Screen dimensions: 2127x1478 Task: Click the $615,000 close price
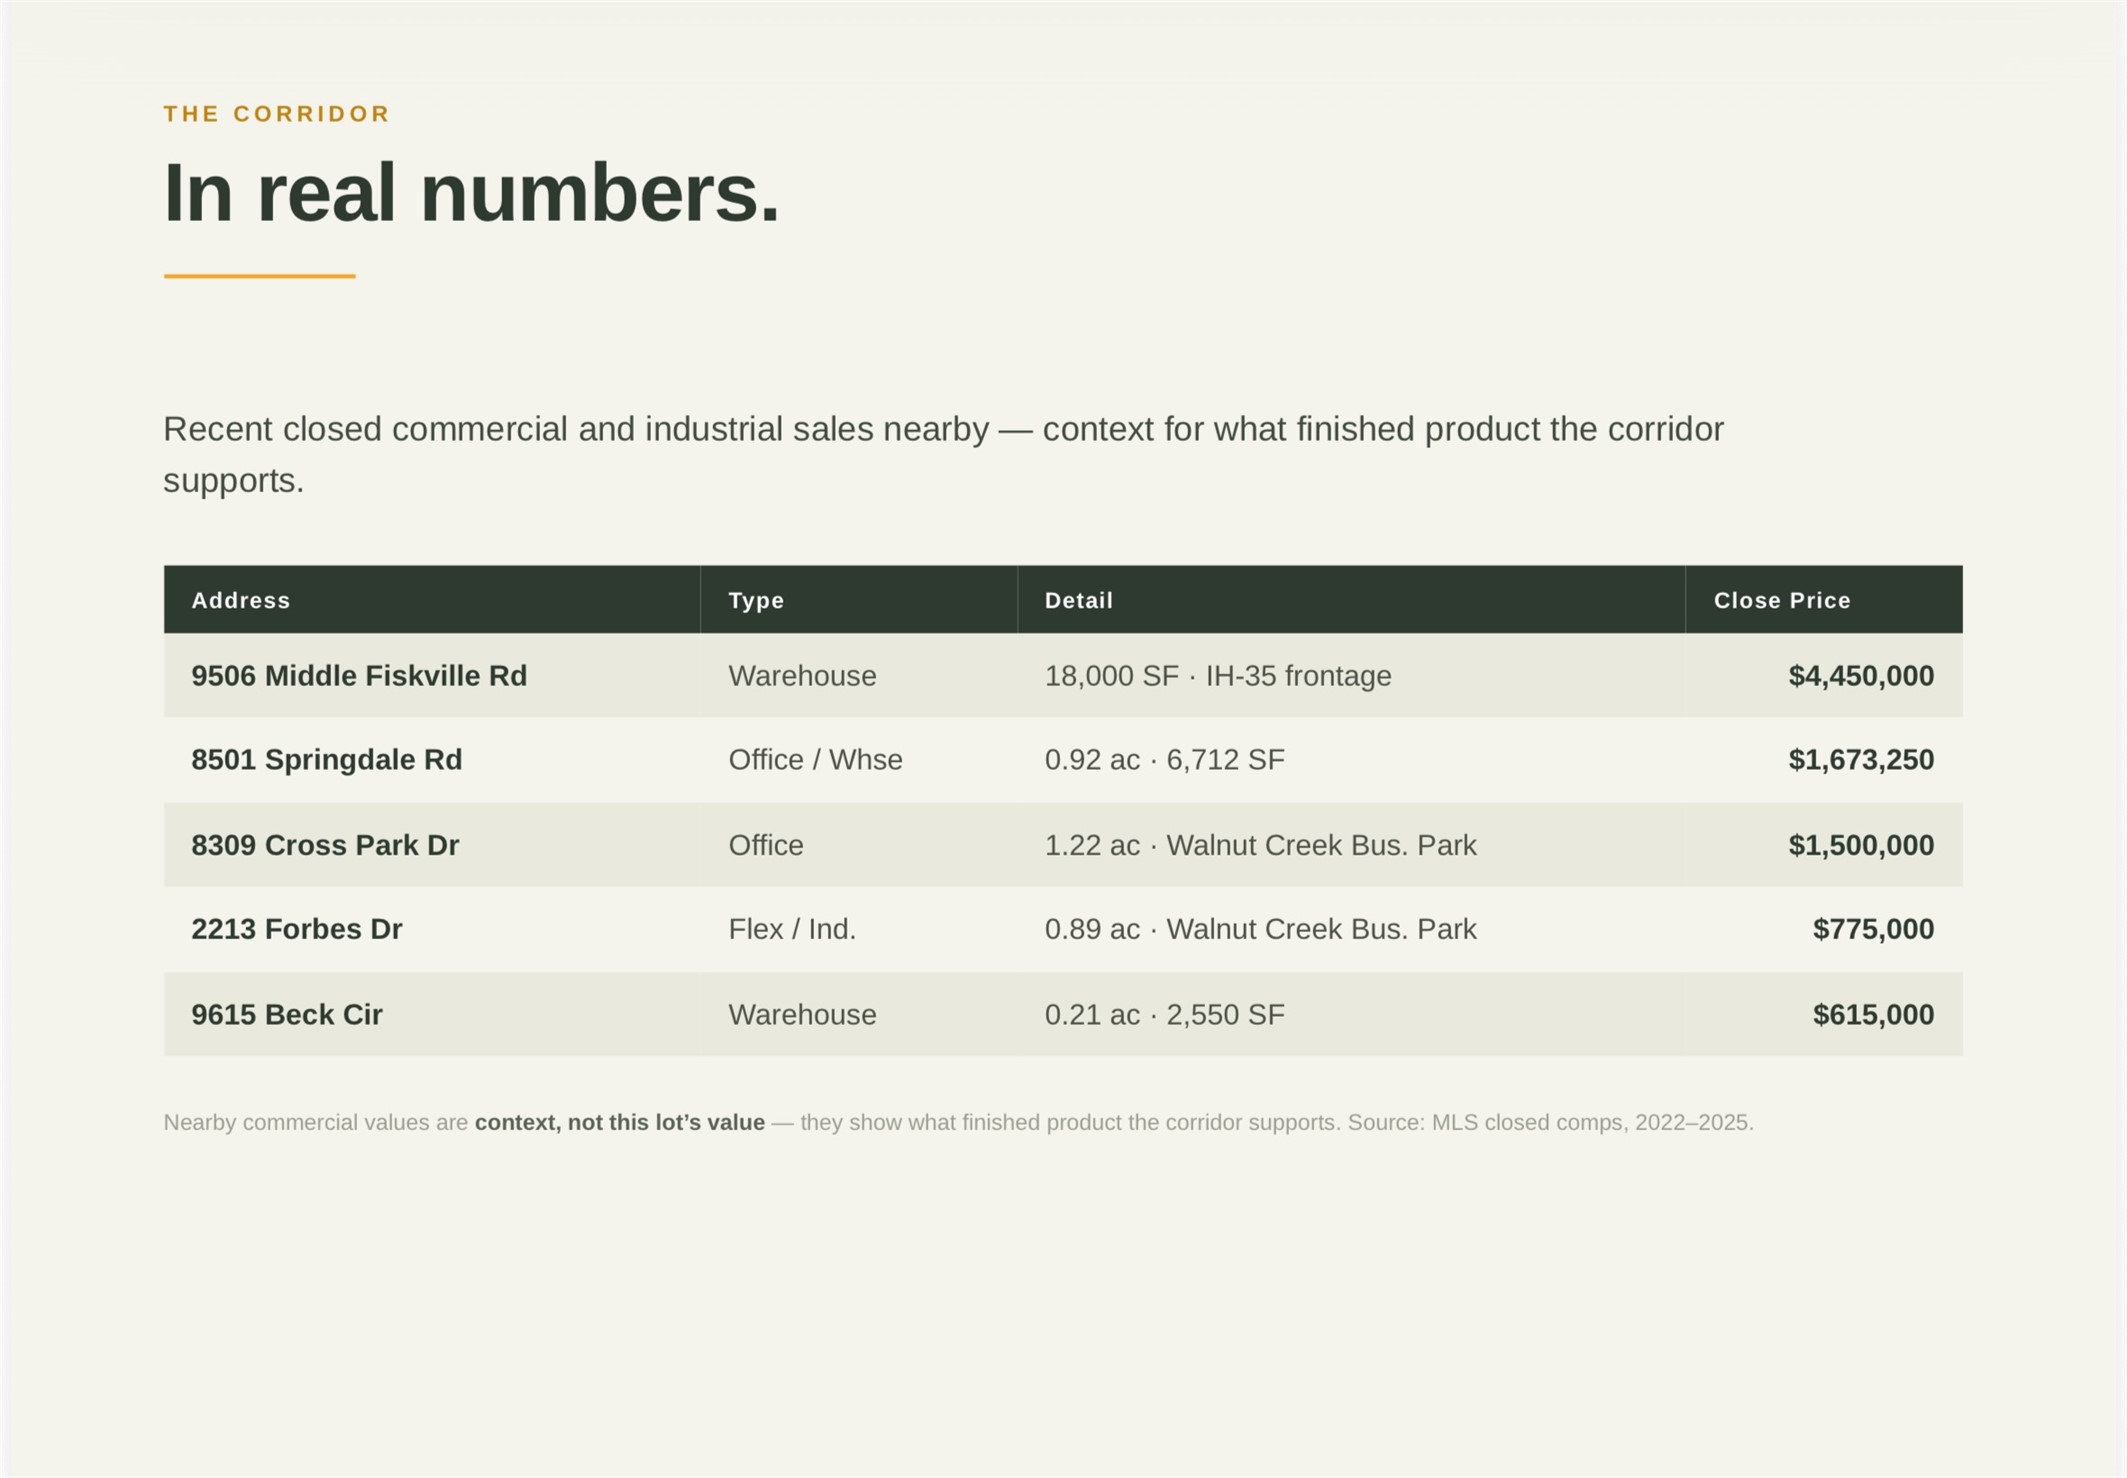click(1873, 1014)
